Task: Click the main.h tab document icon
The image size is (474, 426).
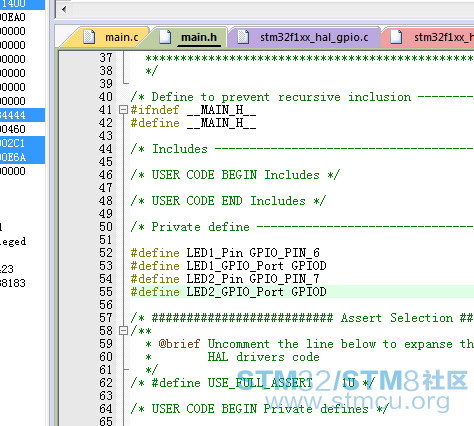Action: pyautogui.click(x=165, y=37)
